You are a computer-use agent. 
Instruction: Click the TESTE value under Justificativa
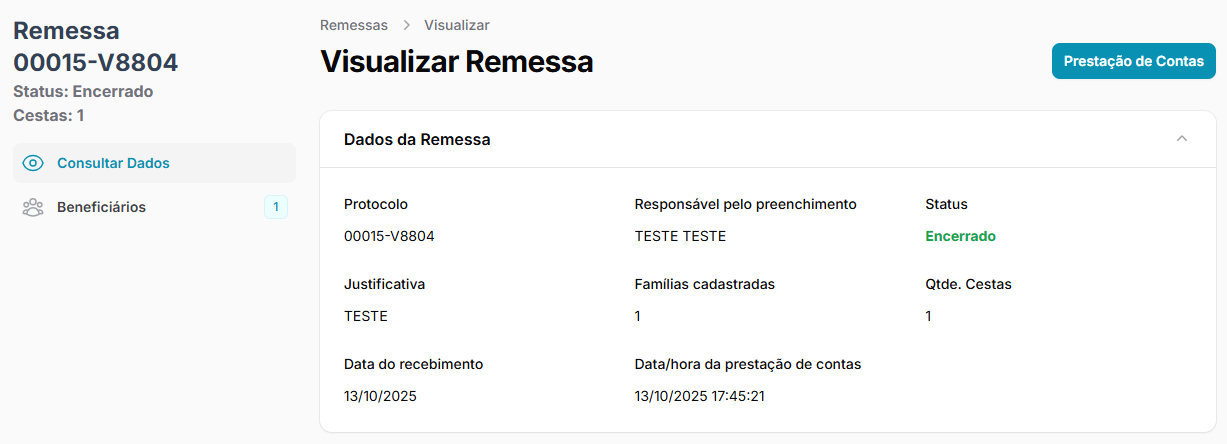[366, 317]
